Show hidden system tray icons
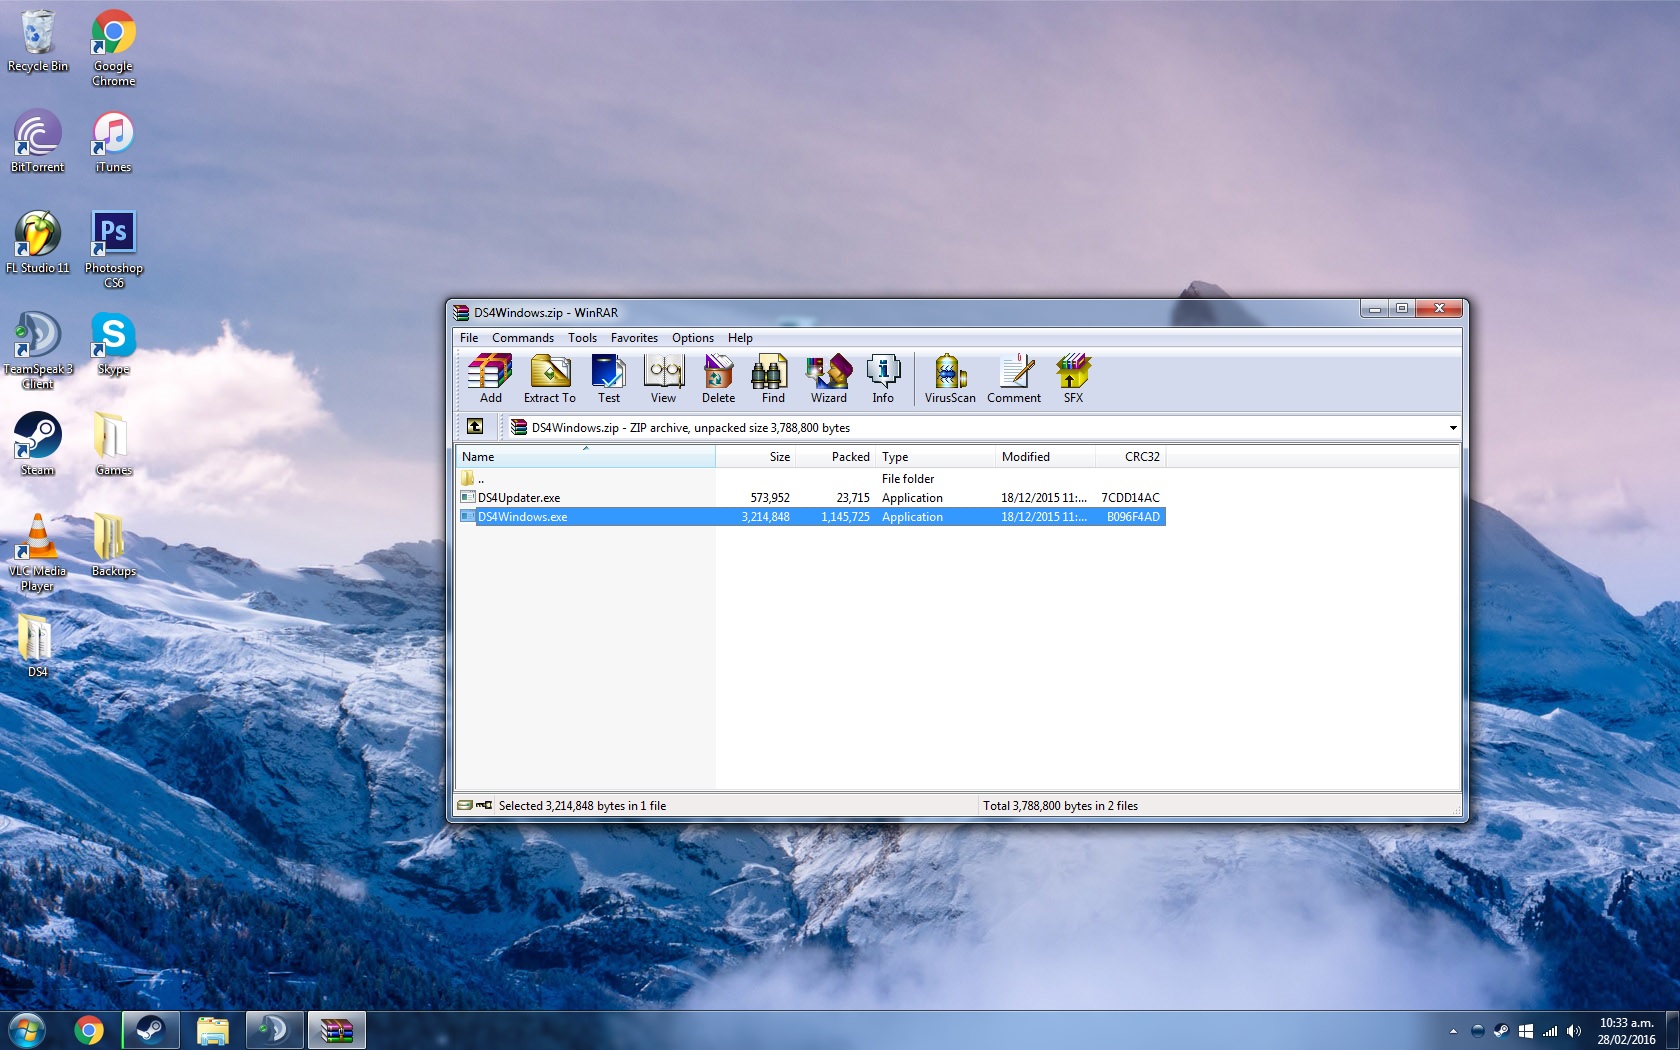Screen dimensions: 1680x1050 pos(1453,1031)
